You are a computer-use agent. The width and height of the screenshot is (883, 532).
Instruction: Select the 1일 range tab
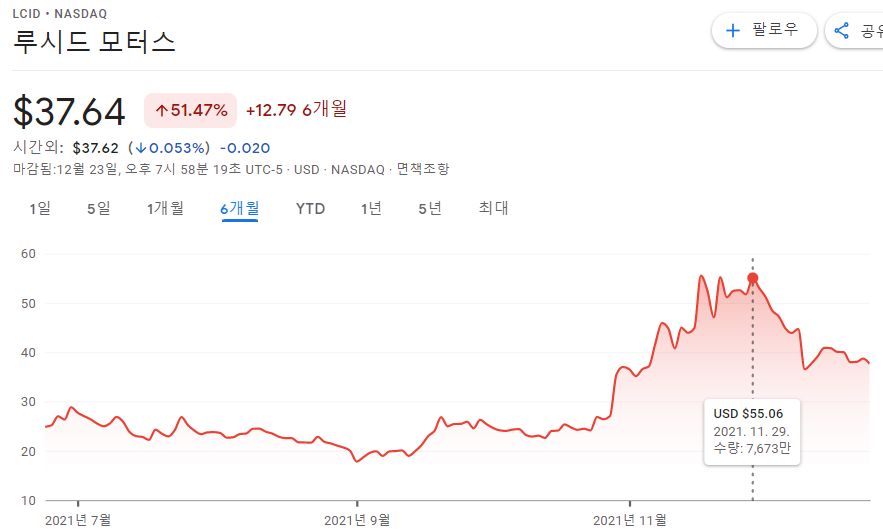point(40,209)
